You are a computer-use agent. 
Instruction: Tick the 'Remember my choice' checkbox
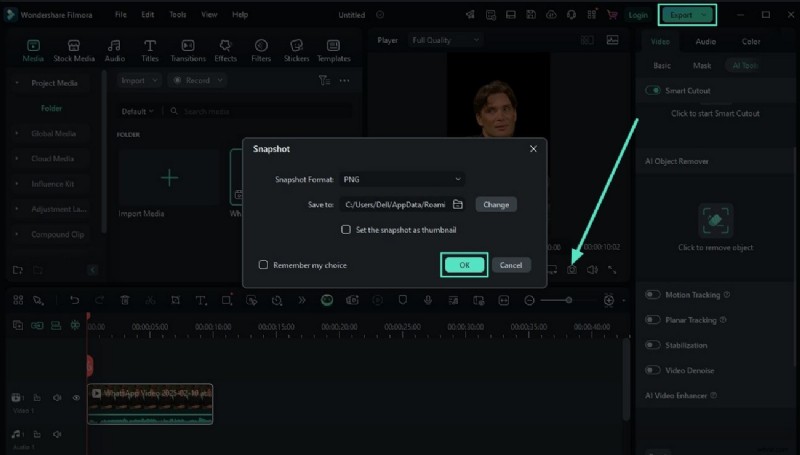[x=264, y=265]
